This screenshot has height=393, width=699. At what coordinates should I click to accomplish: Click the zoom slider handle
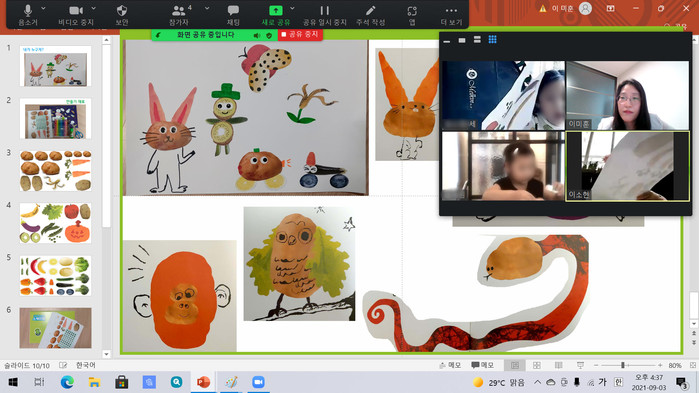point(623,365)
